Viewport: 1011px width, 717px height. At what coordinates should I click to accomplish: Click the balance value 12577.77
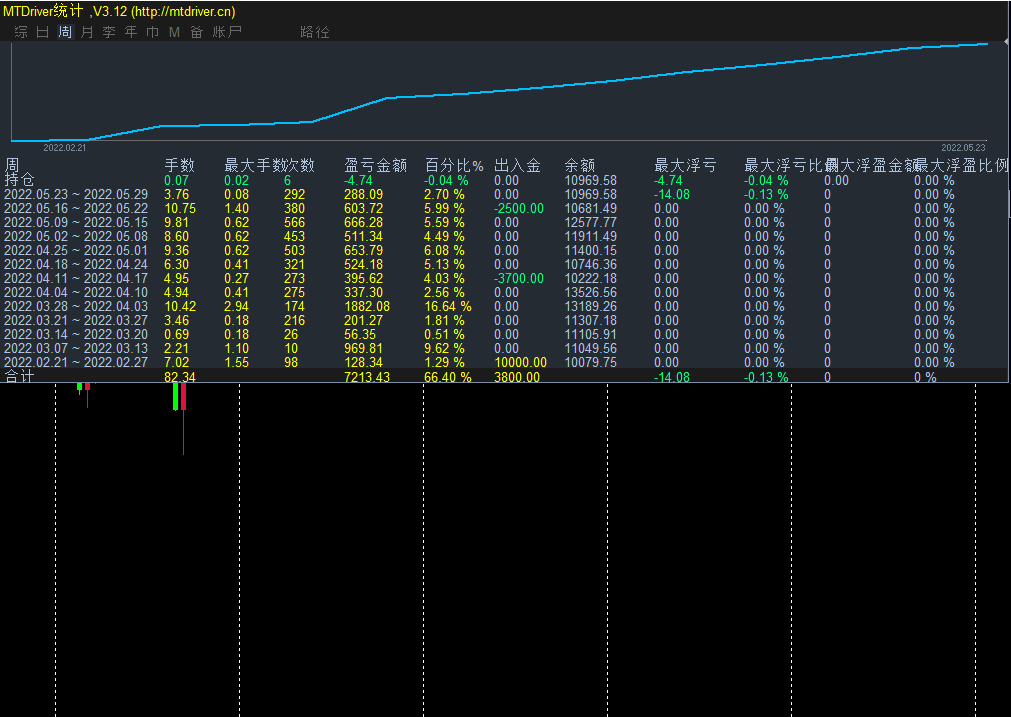(x=591, y=222)
